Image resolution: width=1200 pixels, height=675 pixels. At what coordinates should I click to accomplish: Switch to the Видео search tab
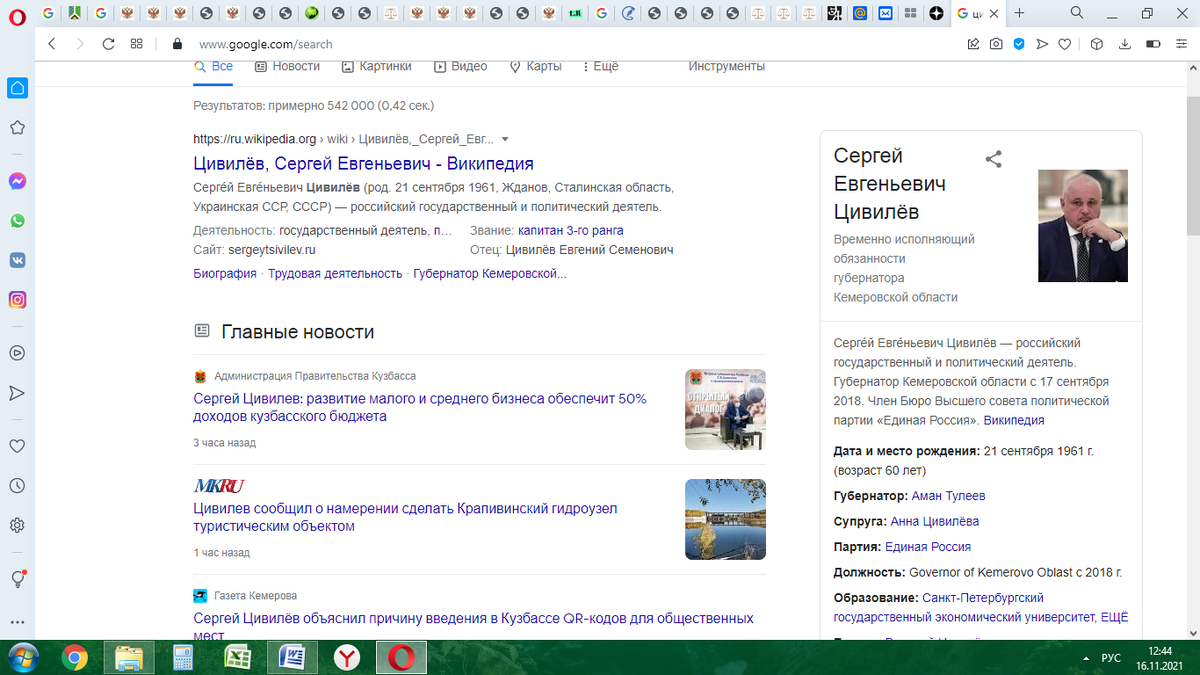(460, 66)
